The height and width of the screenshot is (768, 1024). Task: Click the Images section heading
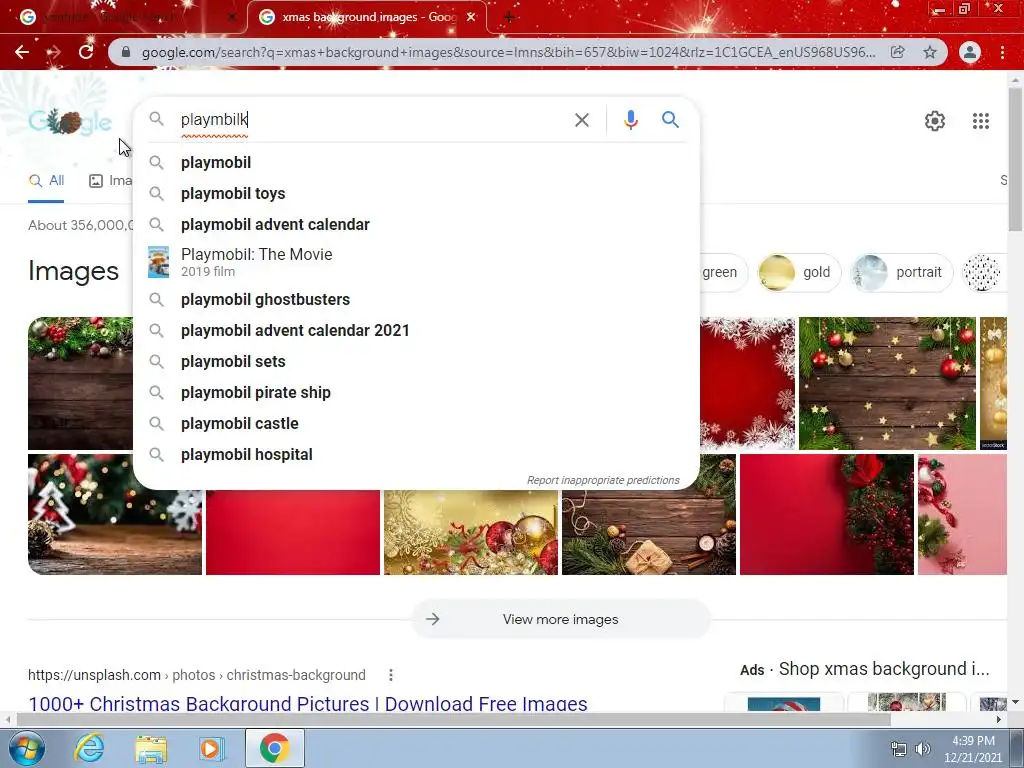[x=73, y=271]
